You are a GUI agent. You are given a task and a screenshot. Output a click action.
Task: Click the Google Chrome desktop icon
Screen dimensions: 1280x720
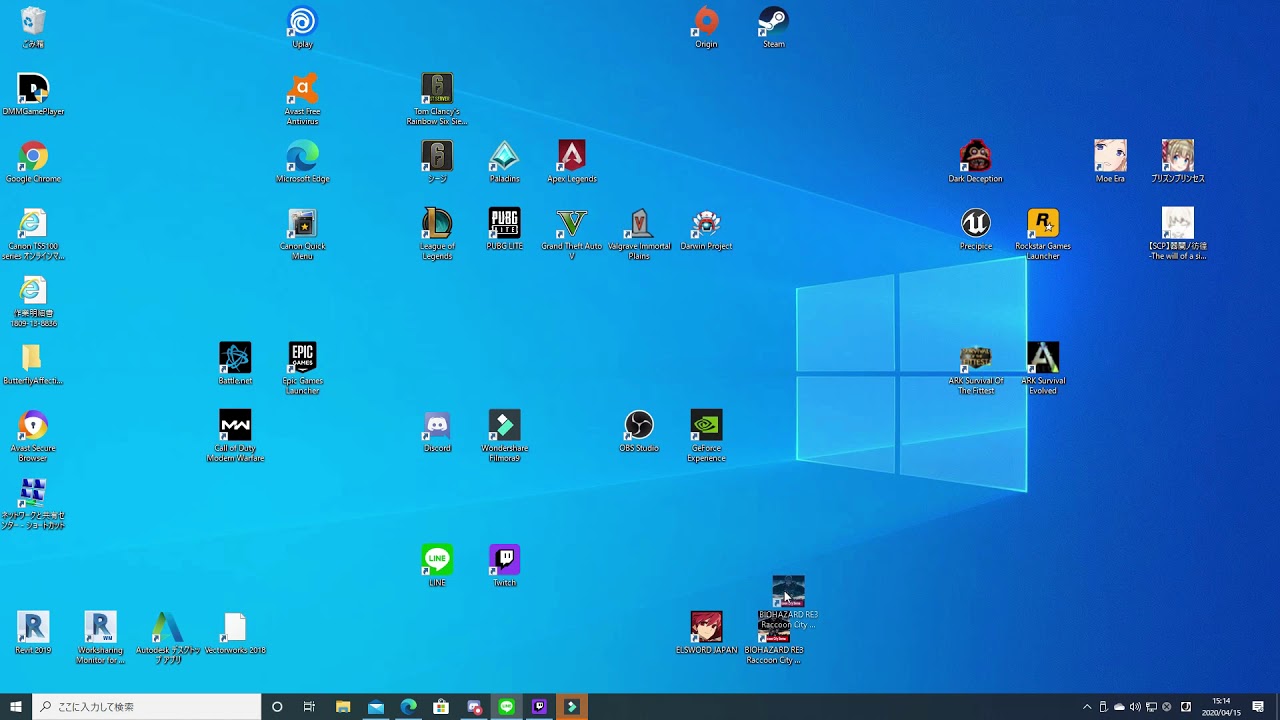[x=33, y=162]
